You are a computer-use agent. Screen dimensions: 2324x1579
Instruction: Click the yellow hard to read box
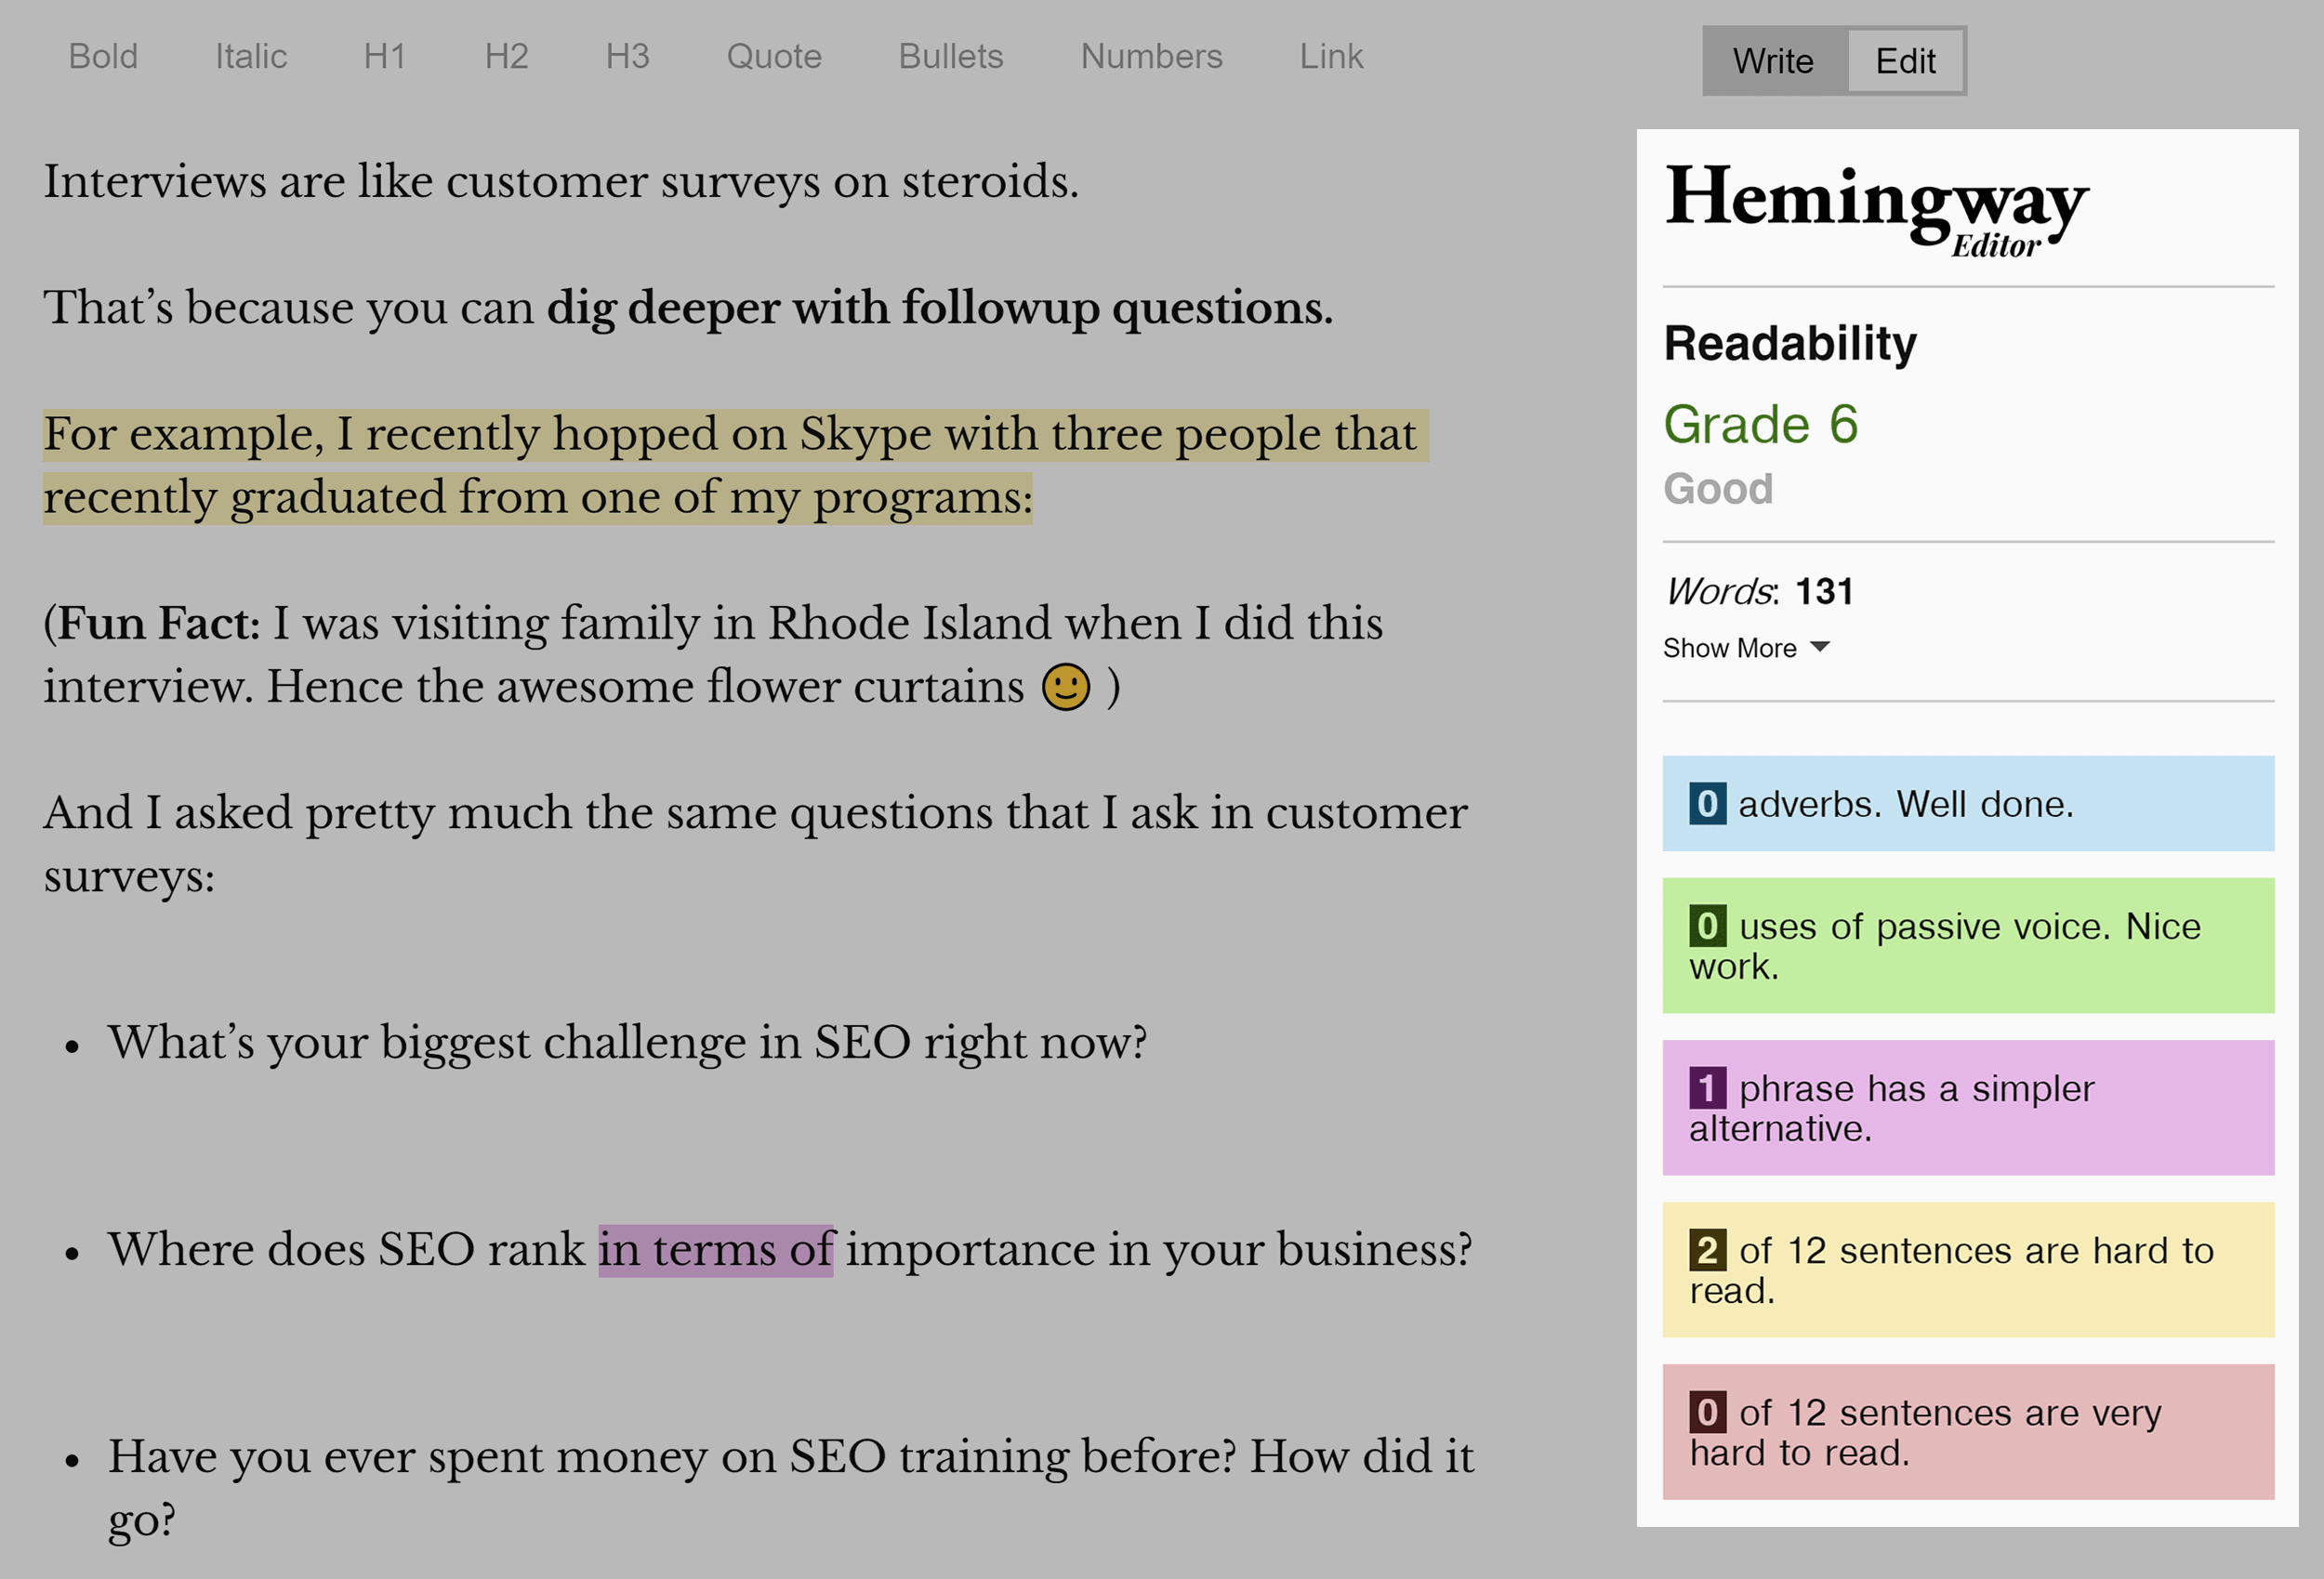pos(1968,1270)
